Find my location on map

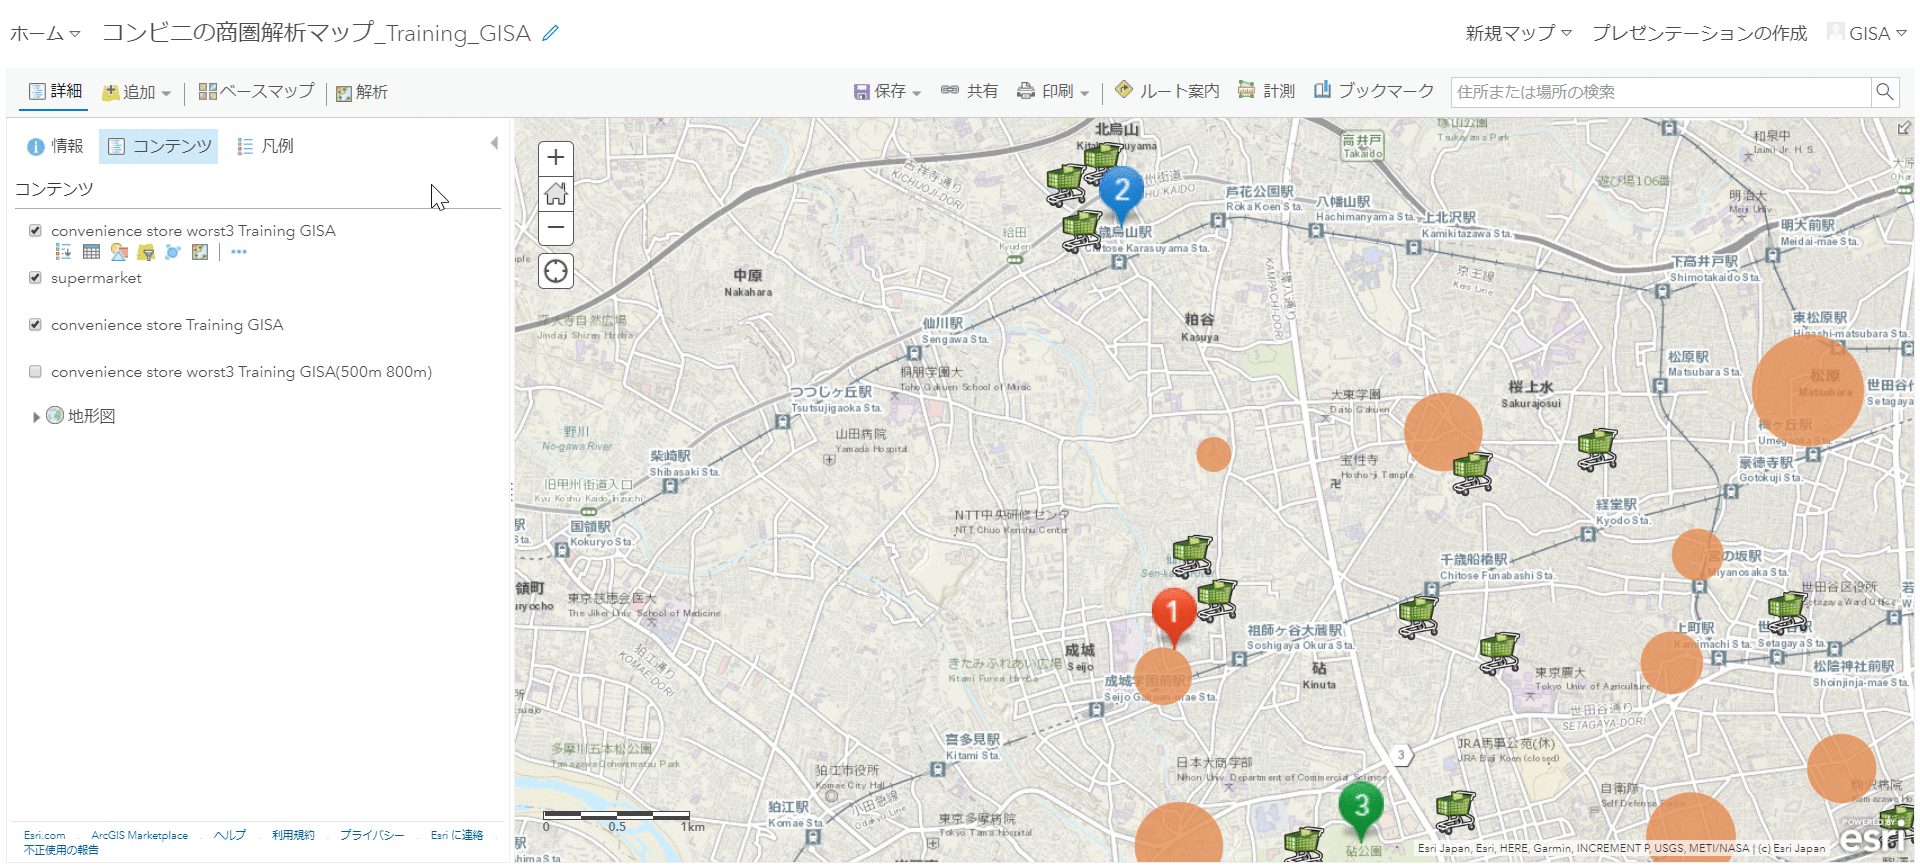(x=556, y=271)
